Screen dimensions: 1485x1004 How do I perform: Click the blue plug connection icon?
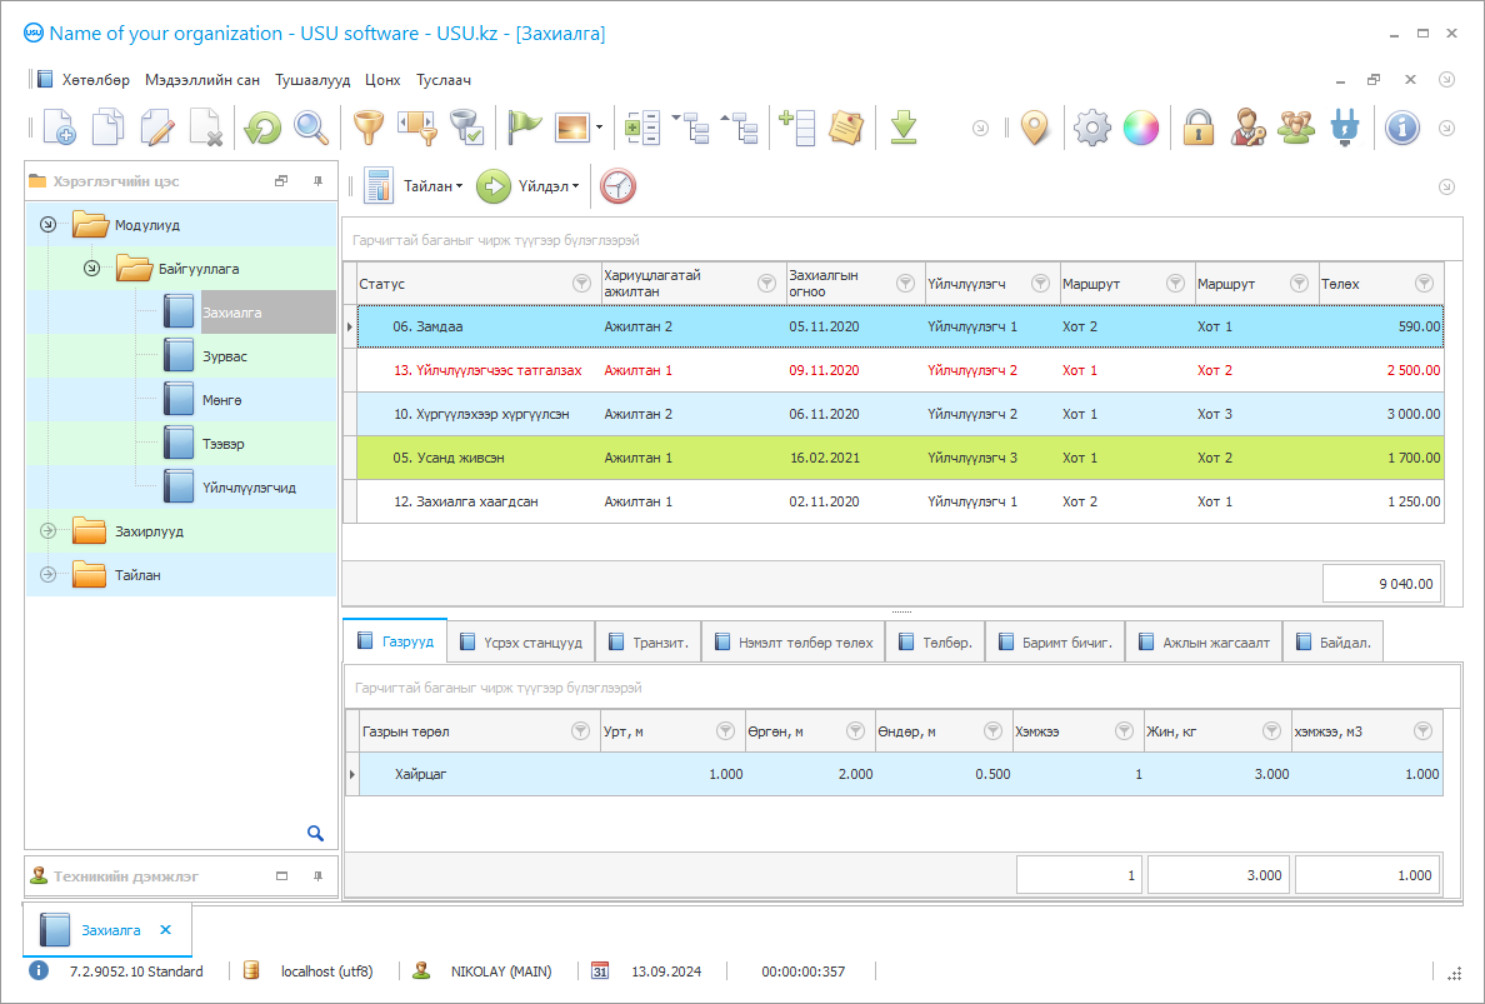tap(1345, 128)
